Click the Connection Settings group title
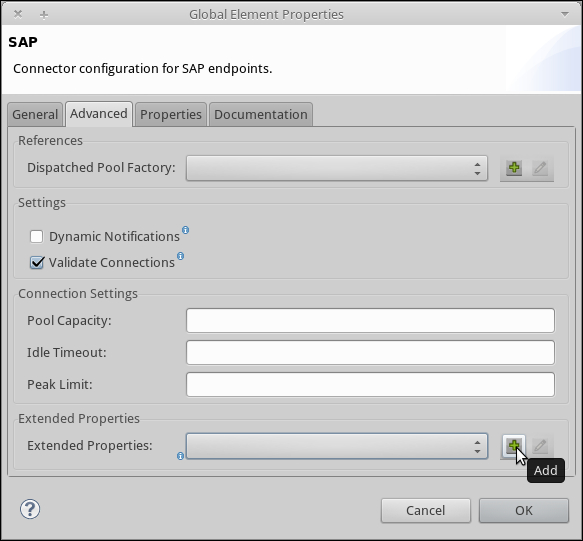583x541 pixels. pos(78,294)
